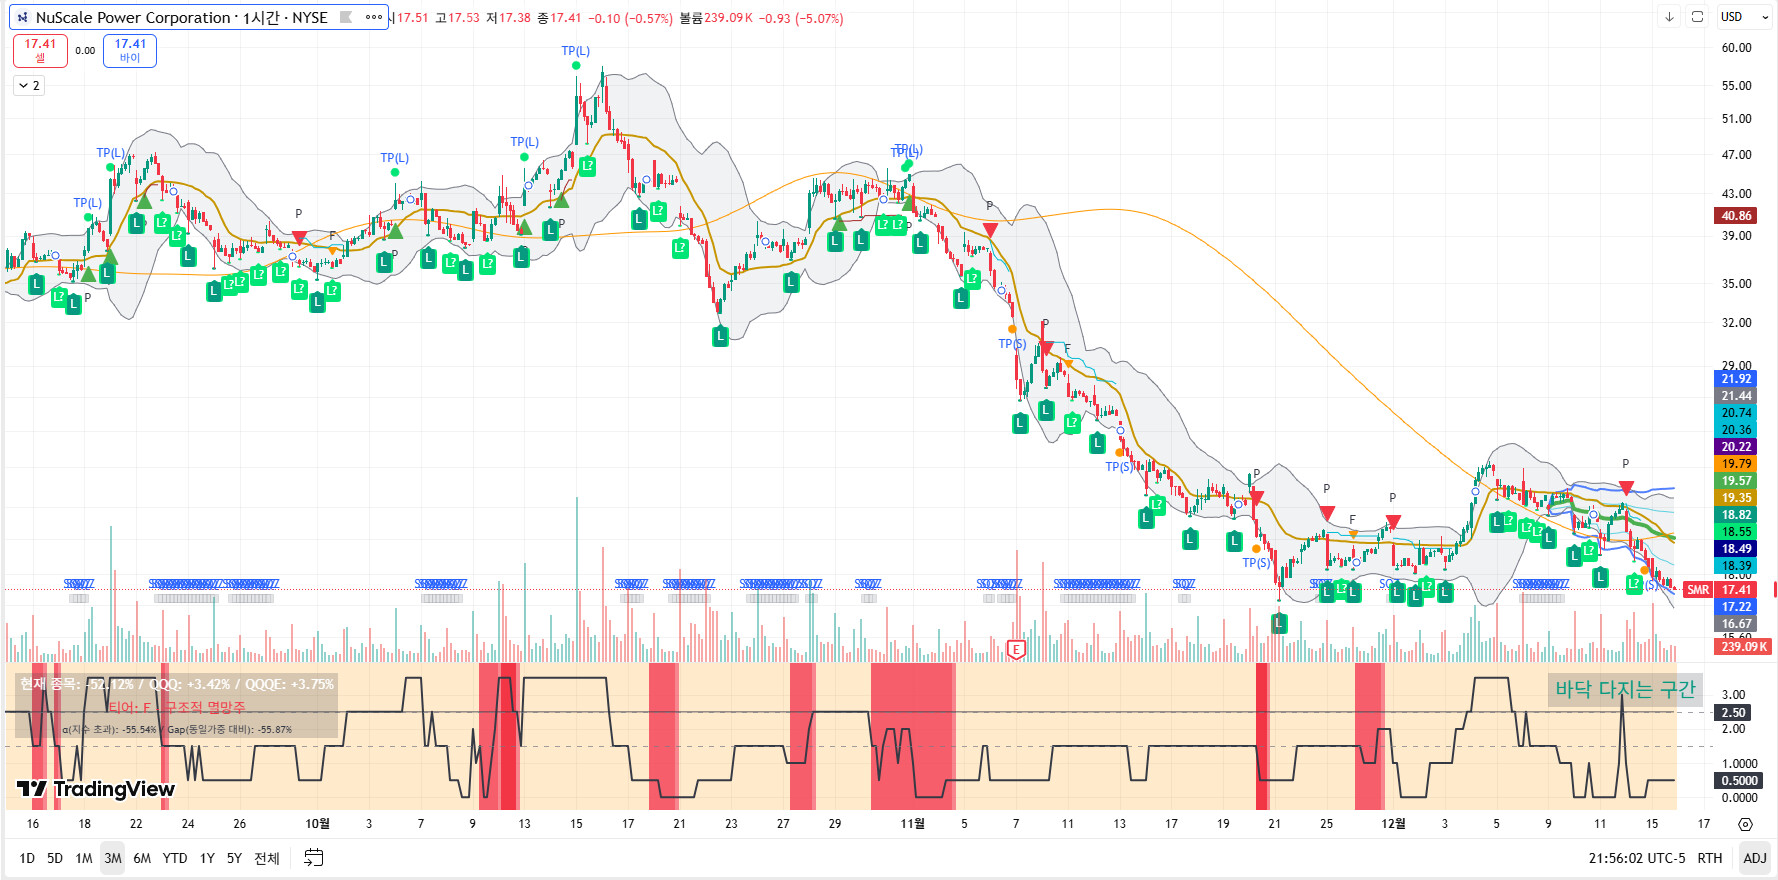Open the three-dot more menu in legend

coord(374,17)
